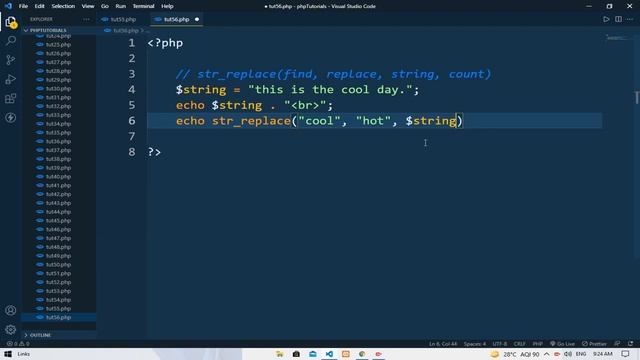Open the Extensions view

tap(11, 98)
